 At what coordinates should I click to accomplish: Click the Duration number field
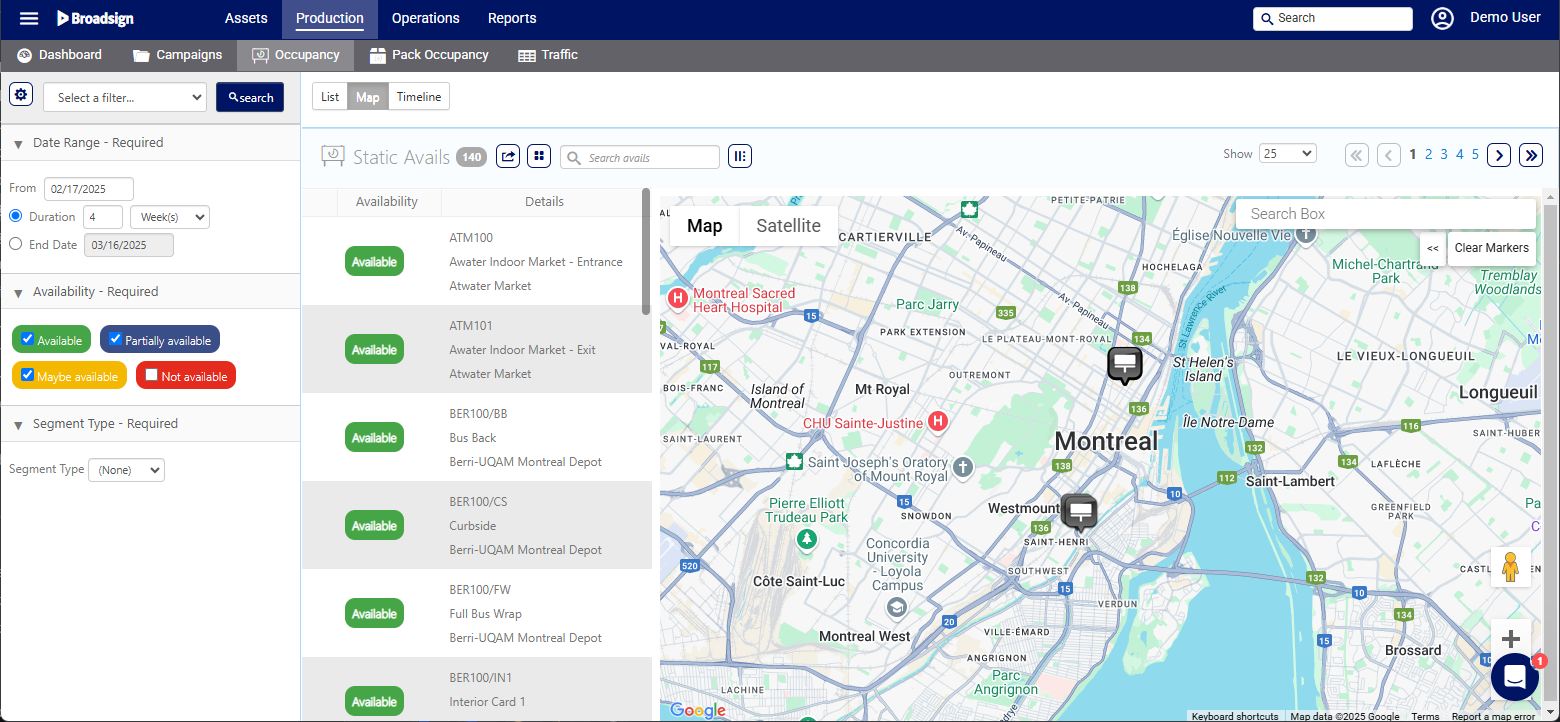[x=103, y=217]
